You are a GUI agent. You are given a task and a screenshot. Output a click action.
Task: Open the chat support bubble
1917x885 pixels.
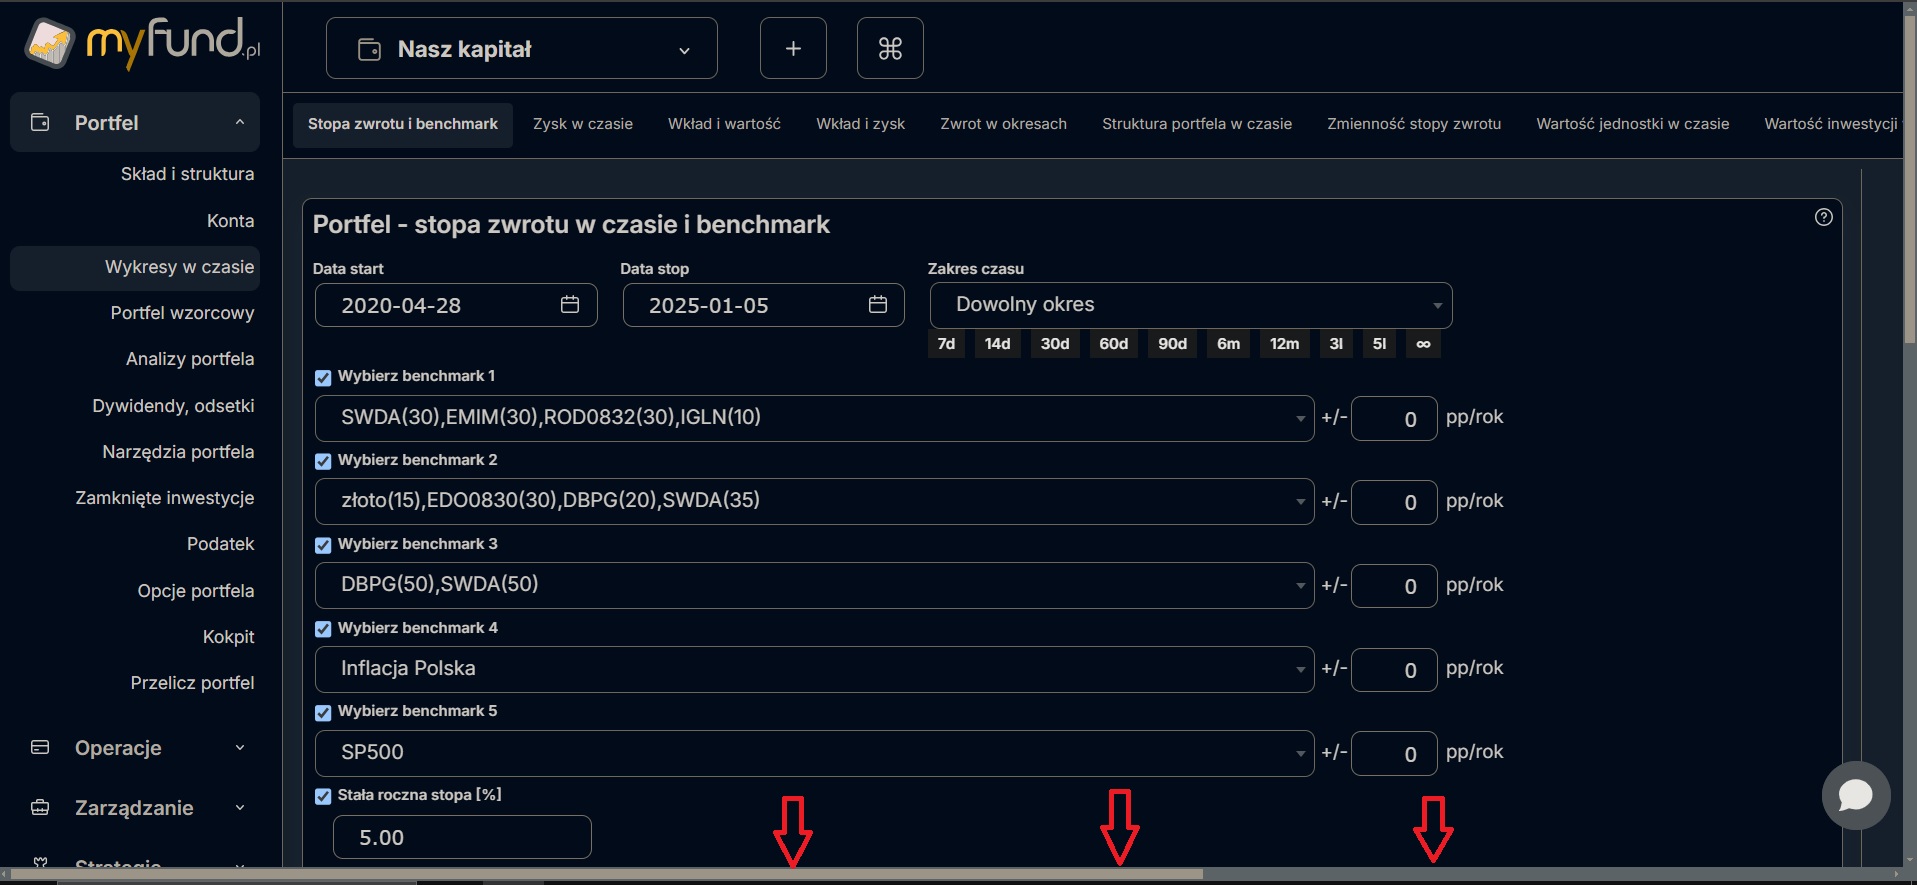(x=1856, y=796)
